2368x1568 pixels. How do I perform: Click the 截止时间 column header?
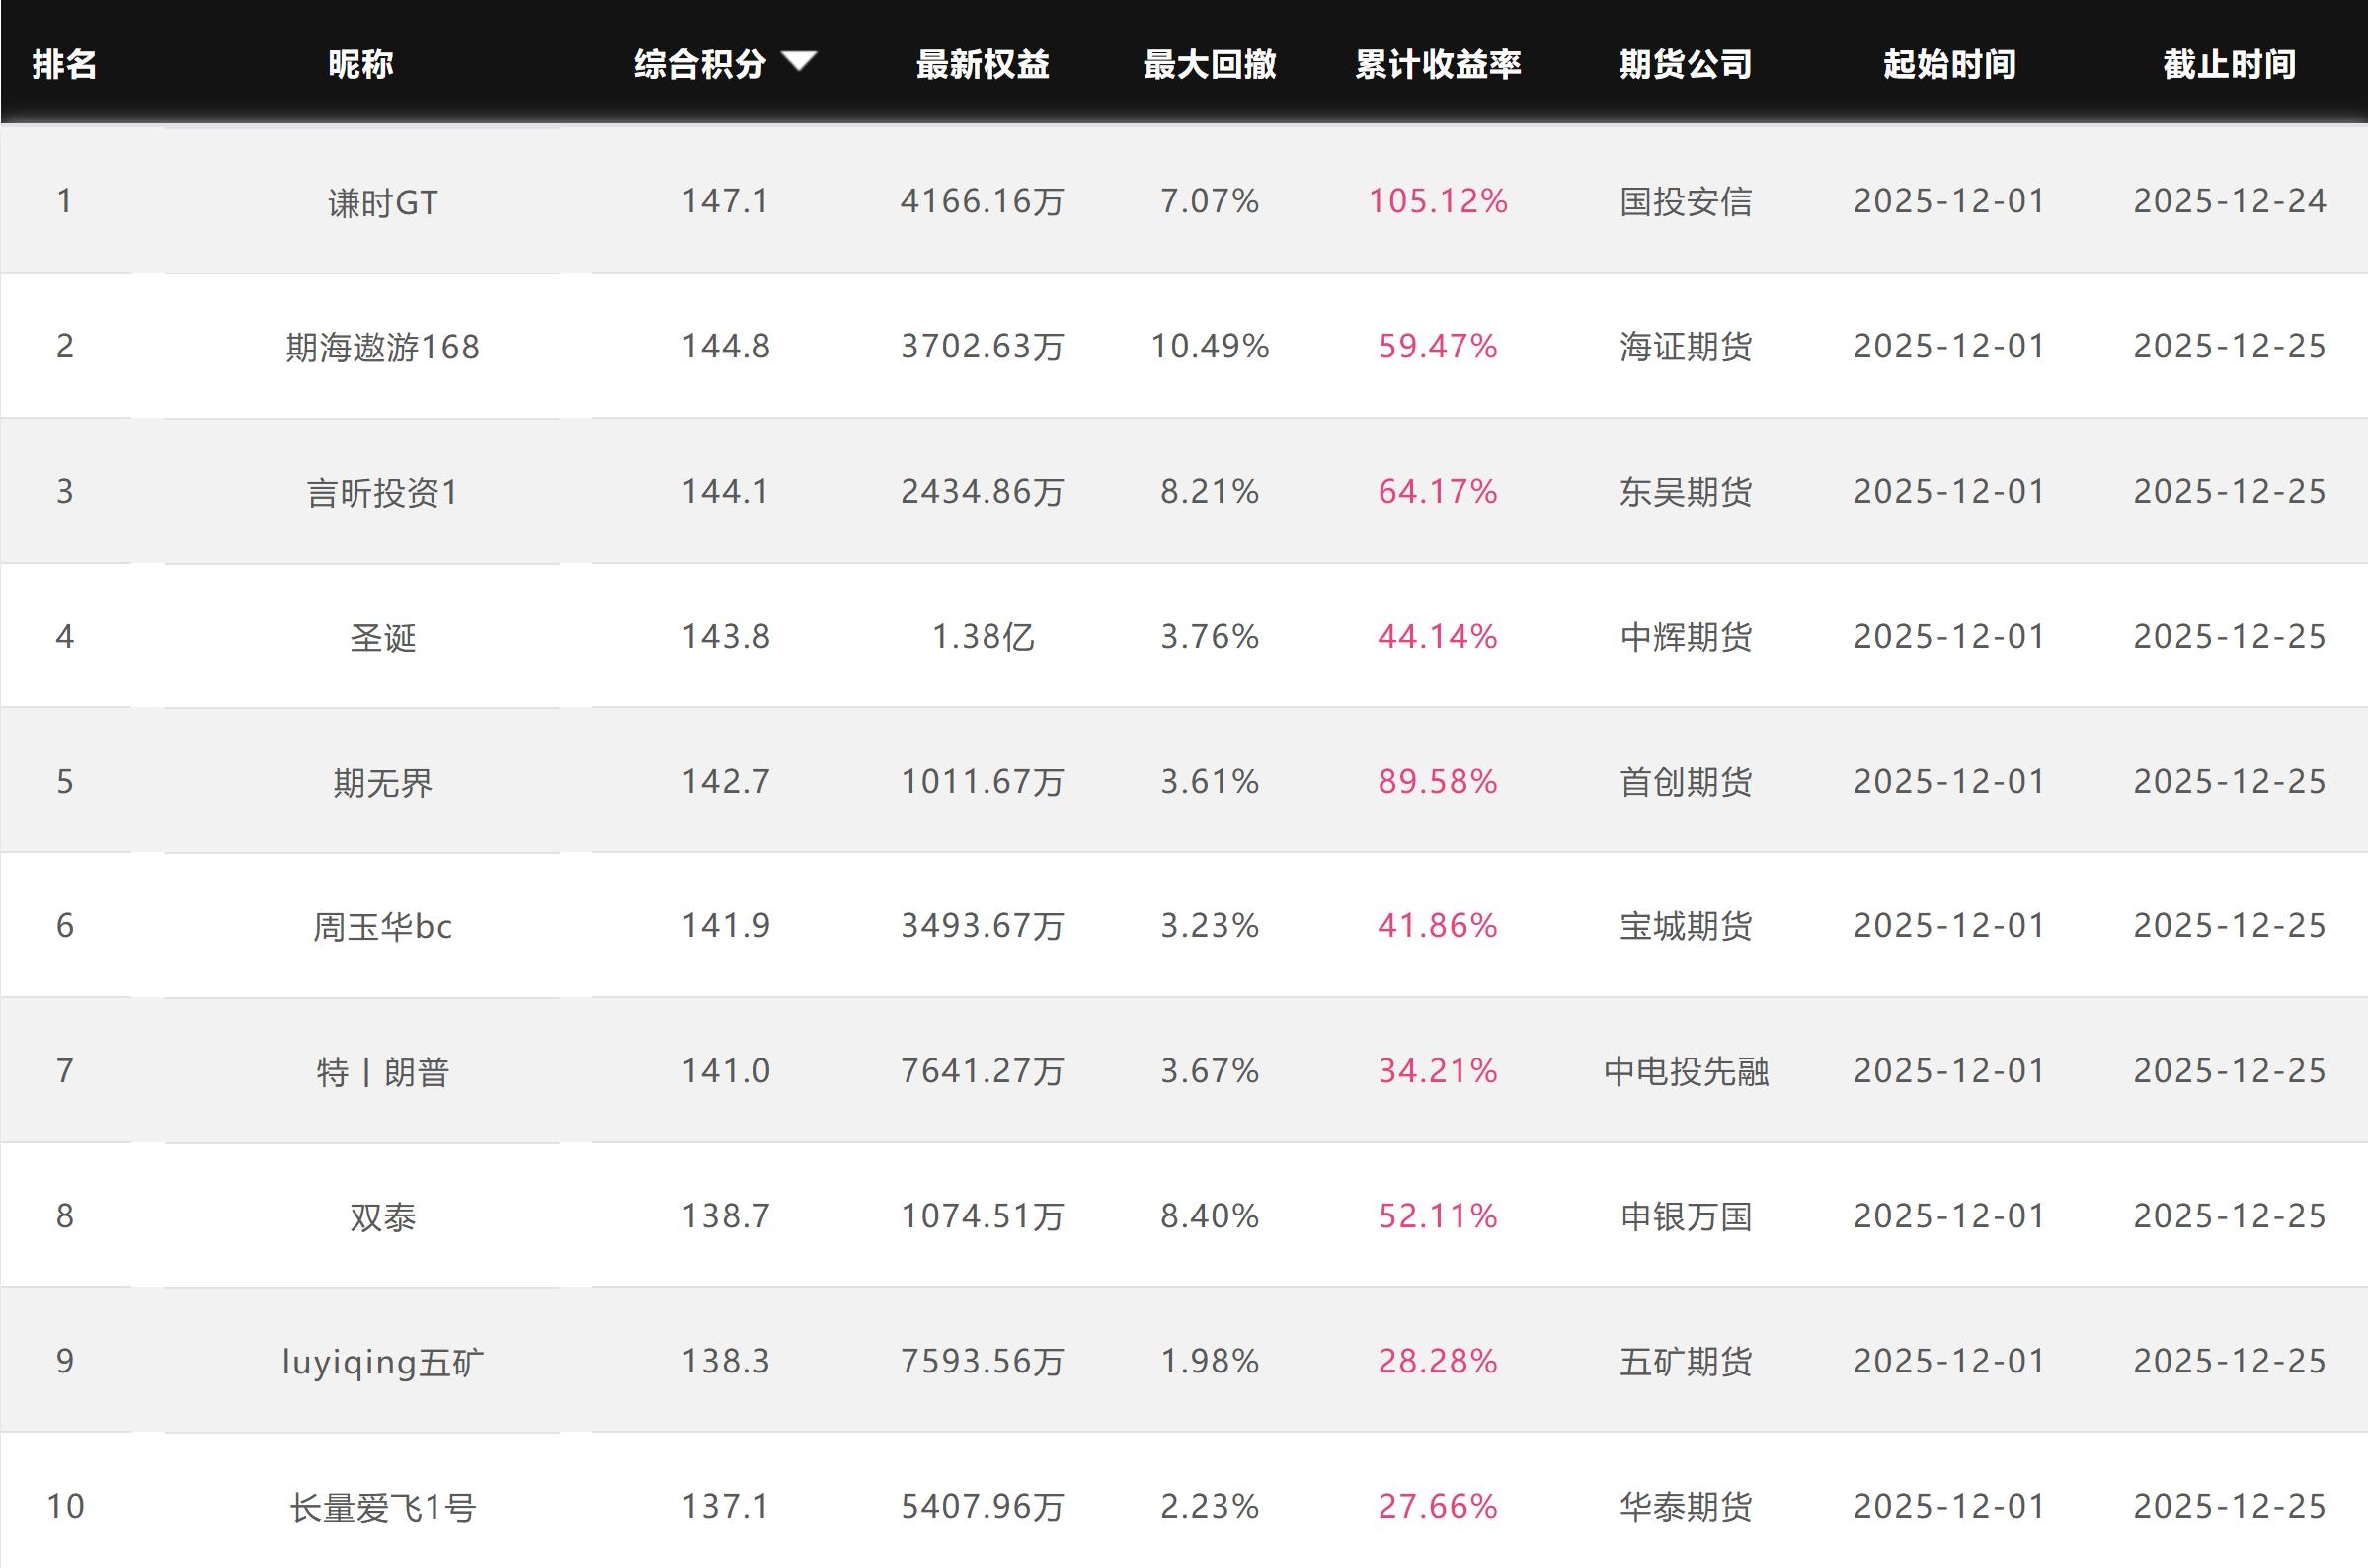pyautogui.click(x=2229, y=65)
